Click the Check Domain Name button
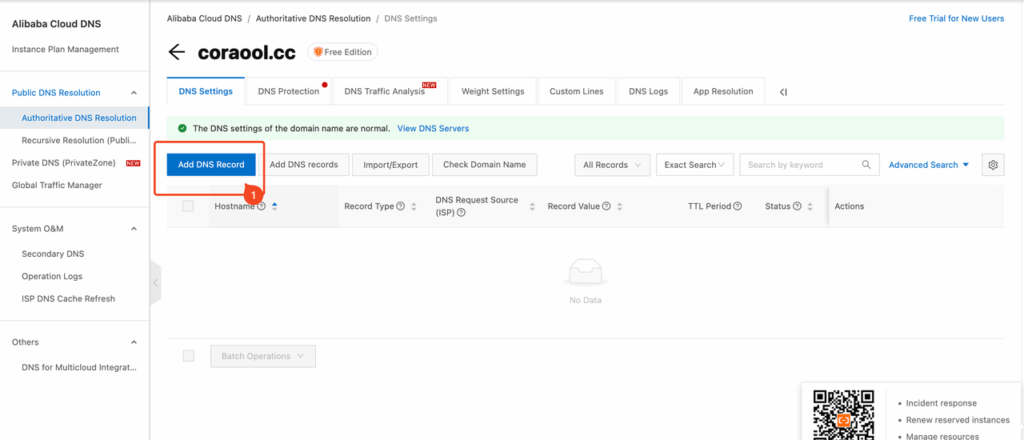Image resolution: width=1024 pixels, height=440 pixels. pos(485,165)
